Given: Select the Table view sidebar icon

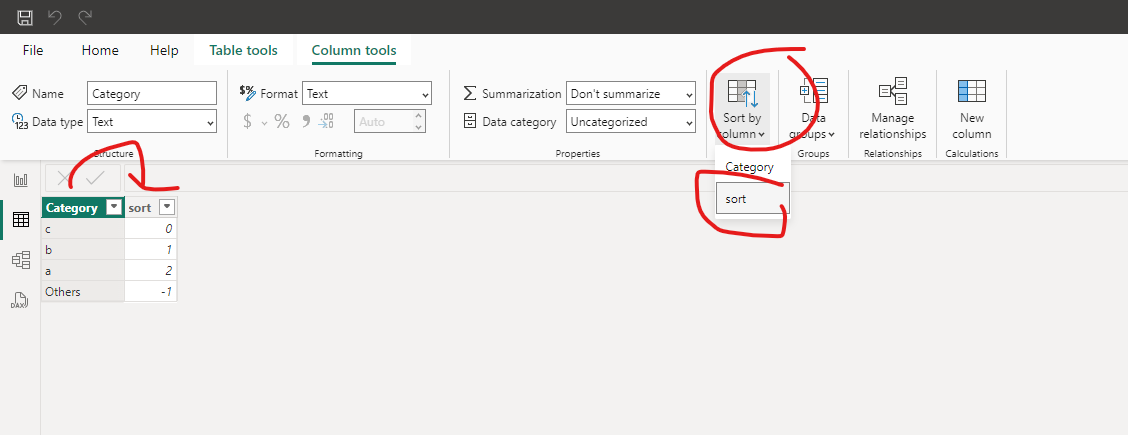Looking at the screenshot, I should pyautogui.click(x=21, y=220).
